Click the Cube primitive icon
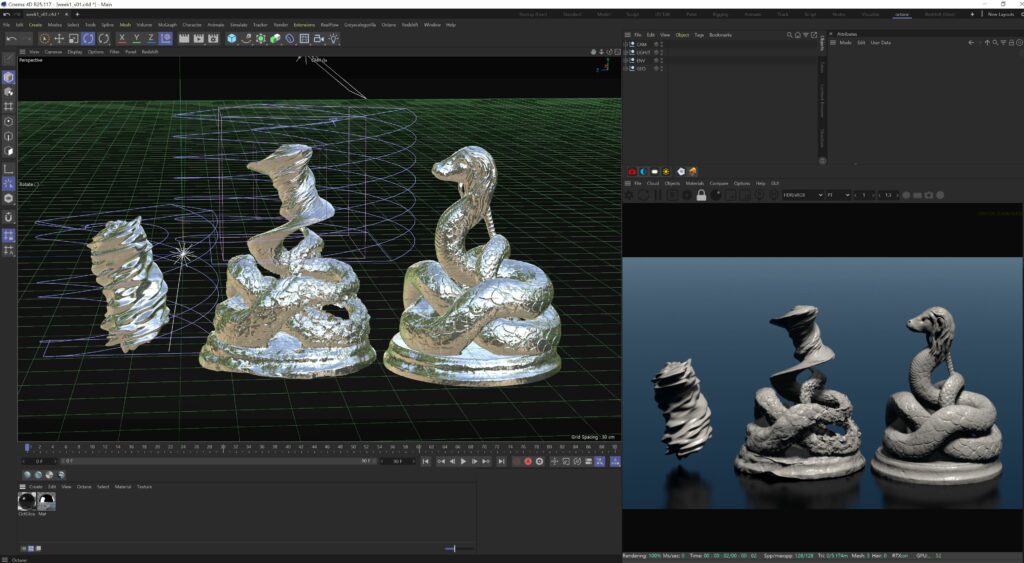1024x563 pixels. pyautogui.click(x=232, y=39)
